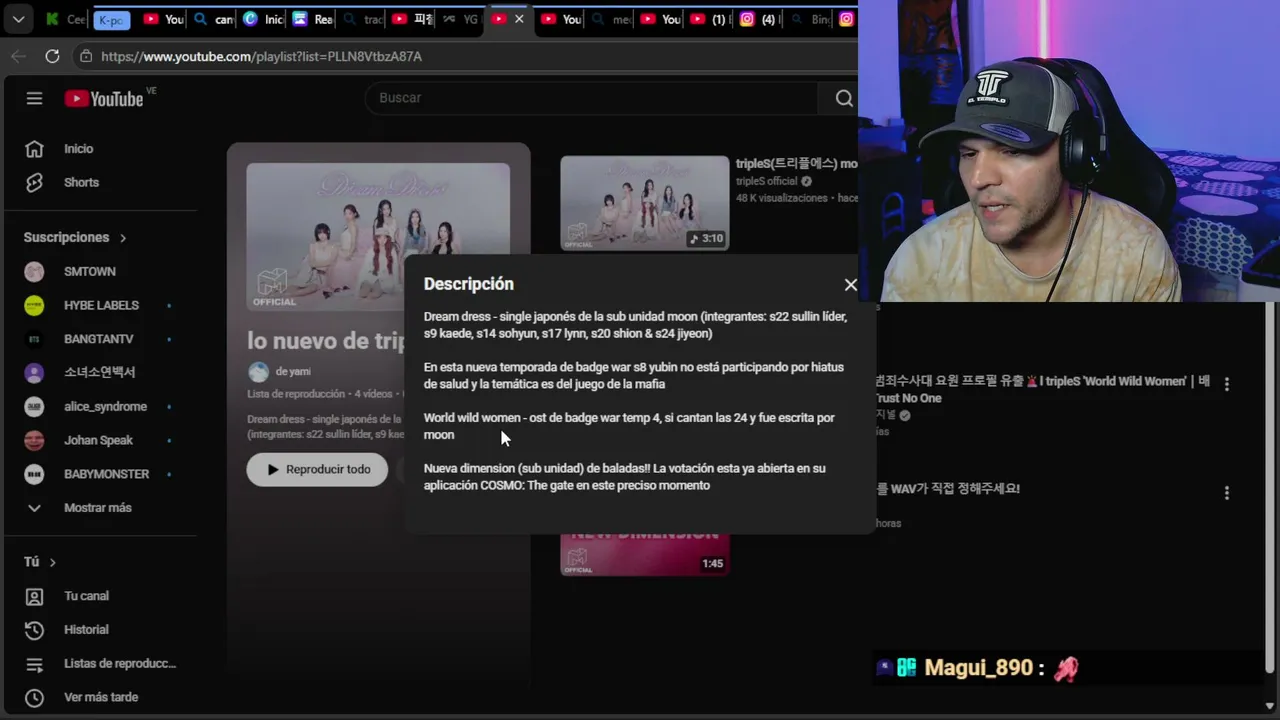
Task: Open the Inicio sidebar link
Action: click(x=79, y=149)
